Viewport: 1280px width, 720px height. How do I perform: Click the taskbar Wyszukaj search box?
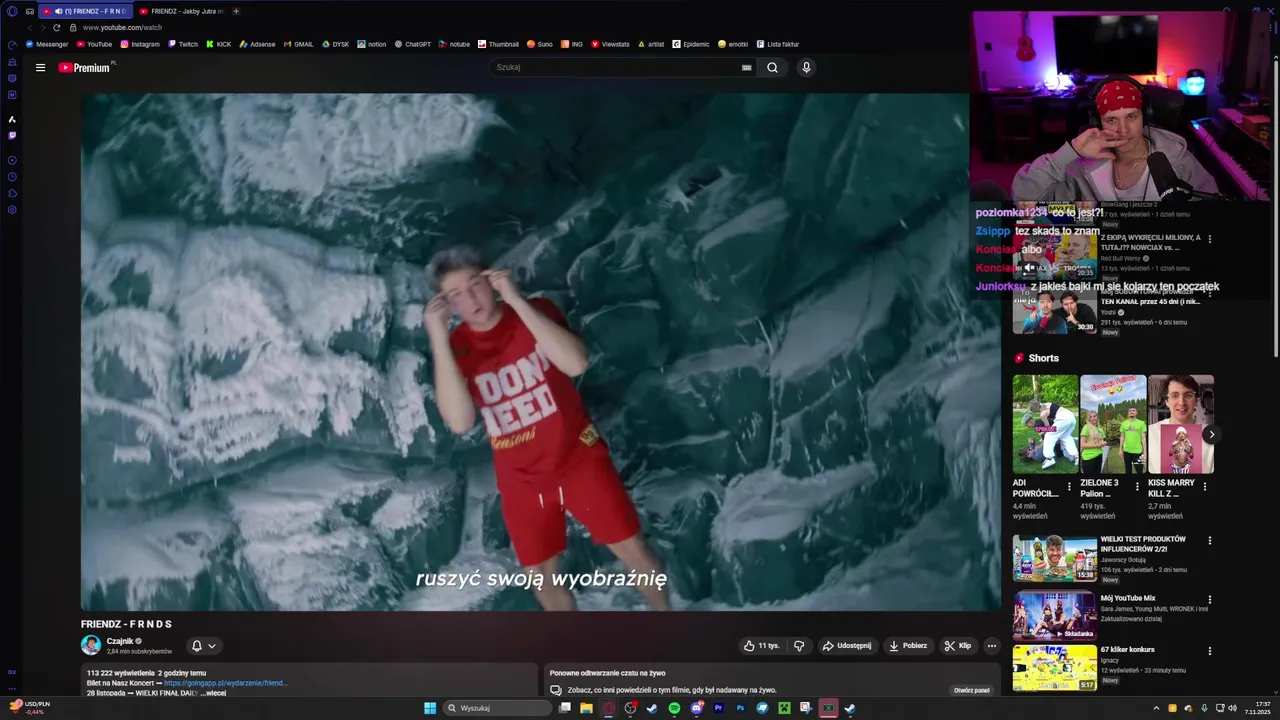coord(498,708)
